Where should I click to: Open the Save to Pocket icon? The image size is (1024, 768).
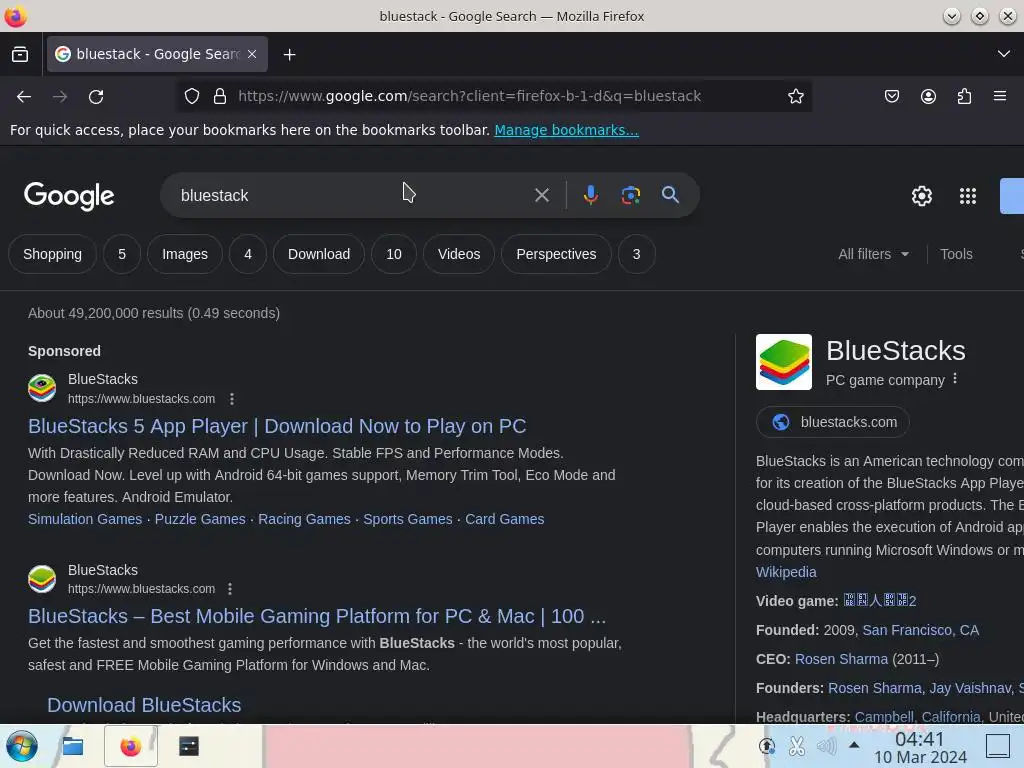892,97
